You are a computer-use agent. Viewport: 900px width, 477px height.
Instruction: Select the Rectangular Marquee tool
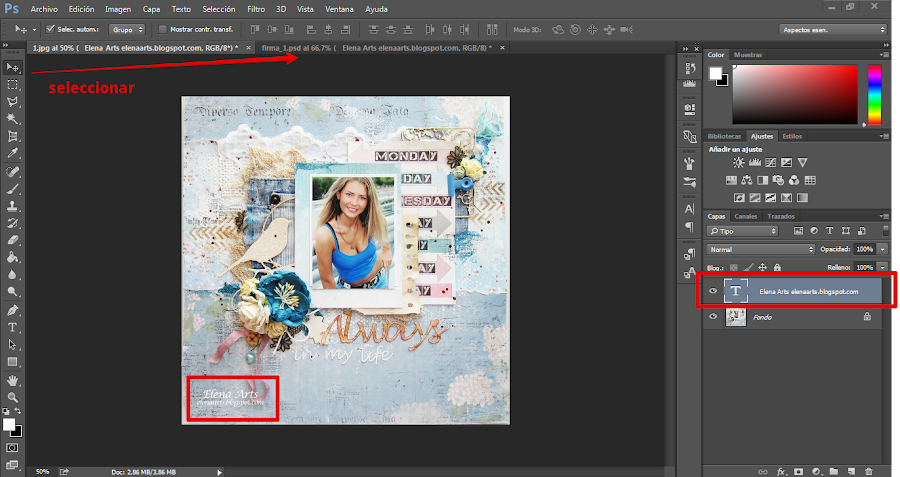coord(12,84)
